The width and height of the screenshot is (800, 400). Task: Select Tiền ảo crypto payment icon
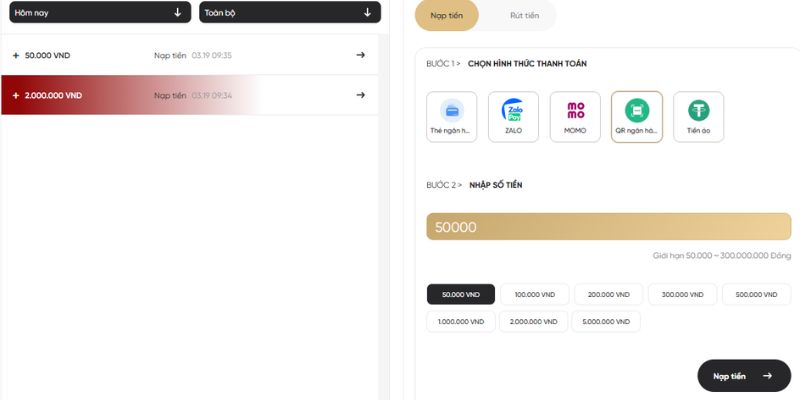click(x=698, y=117)
